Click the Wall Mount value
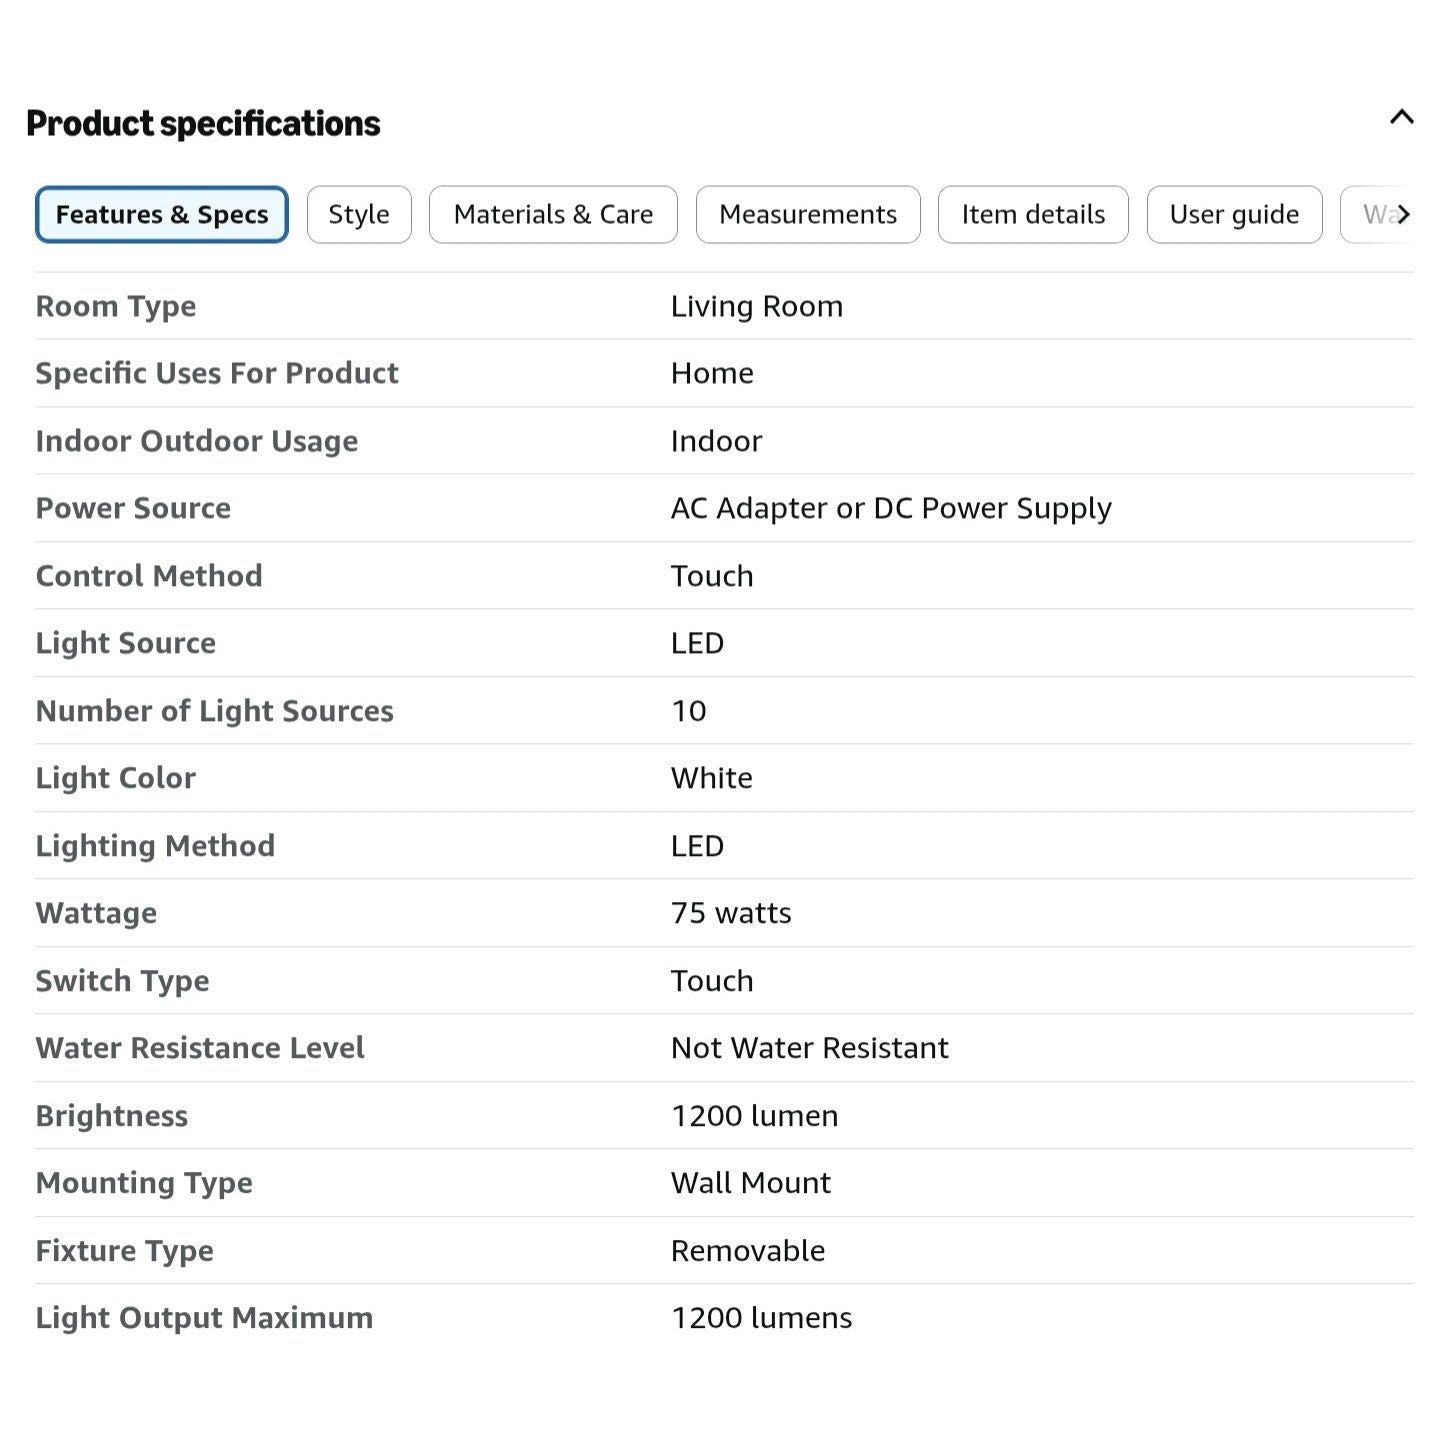1440x1440 pixels. 751,1183
